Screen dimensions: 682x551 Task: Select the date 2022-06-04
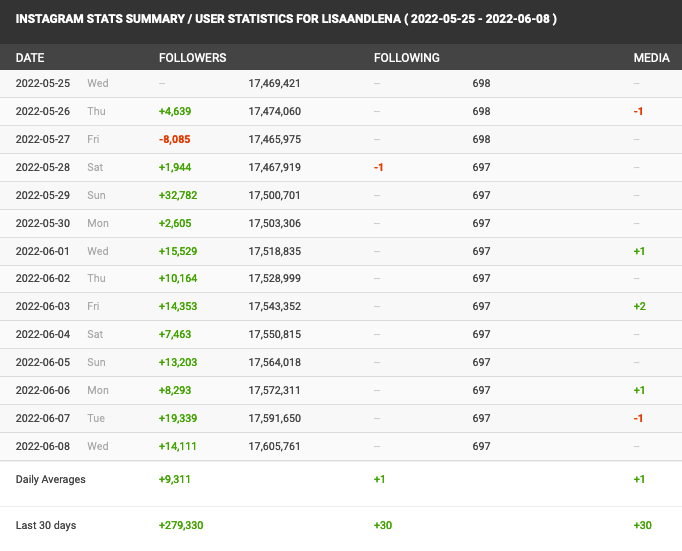[43, 334]
